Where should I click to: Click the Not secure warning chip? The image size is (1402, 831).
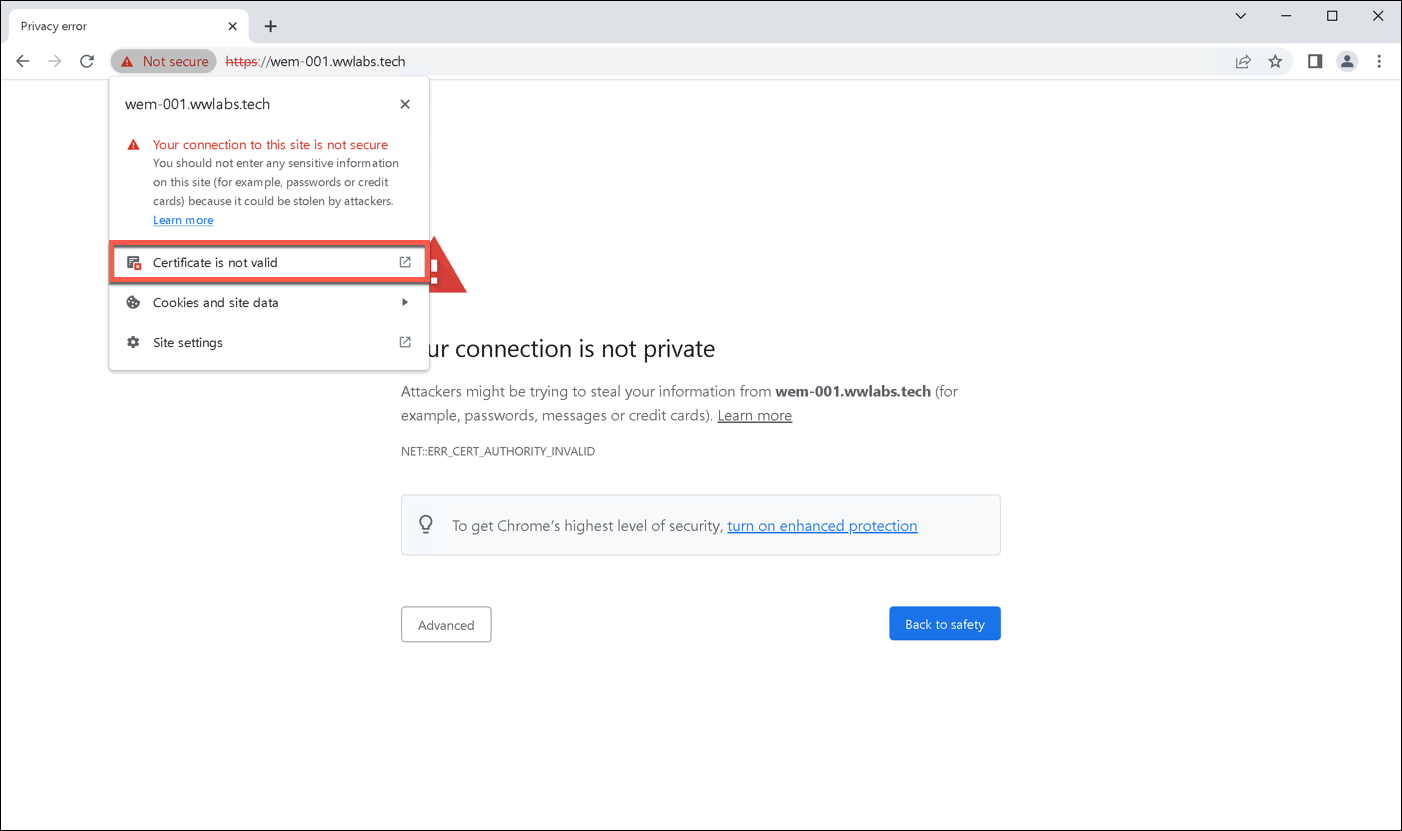(165, 61)
